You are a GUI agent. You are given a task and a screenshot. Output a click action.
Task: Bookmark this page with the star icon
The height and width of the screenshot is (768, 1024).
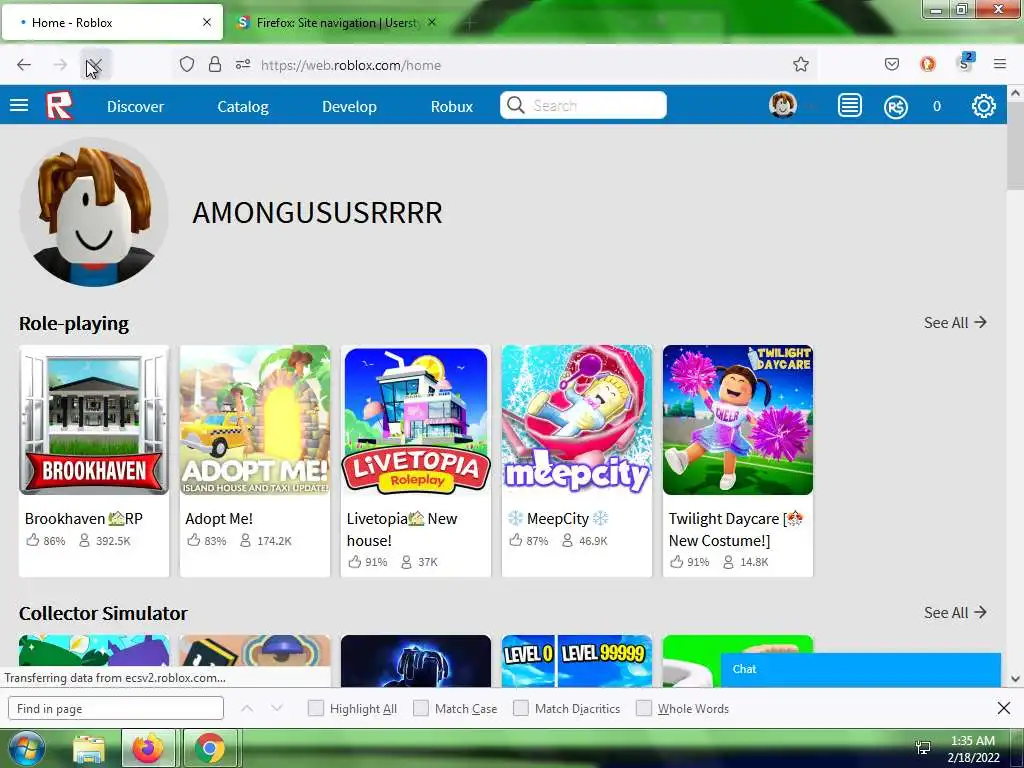point(801,64)
